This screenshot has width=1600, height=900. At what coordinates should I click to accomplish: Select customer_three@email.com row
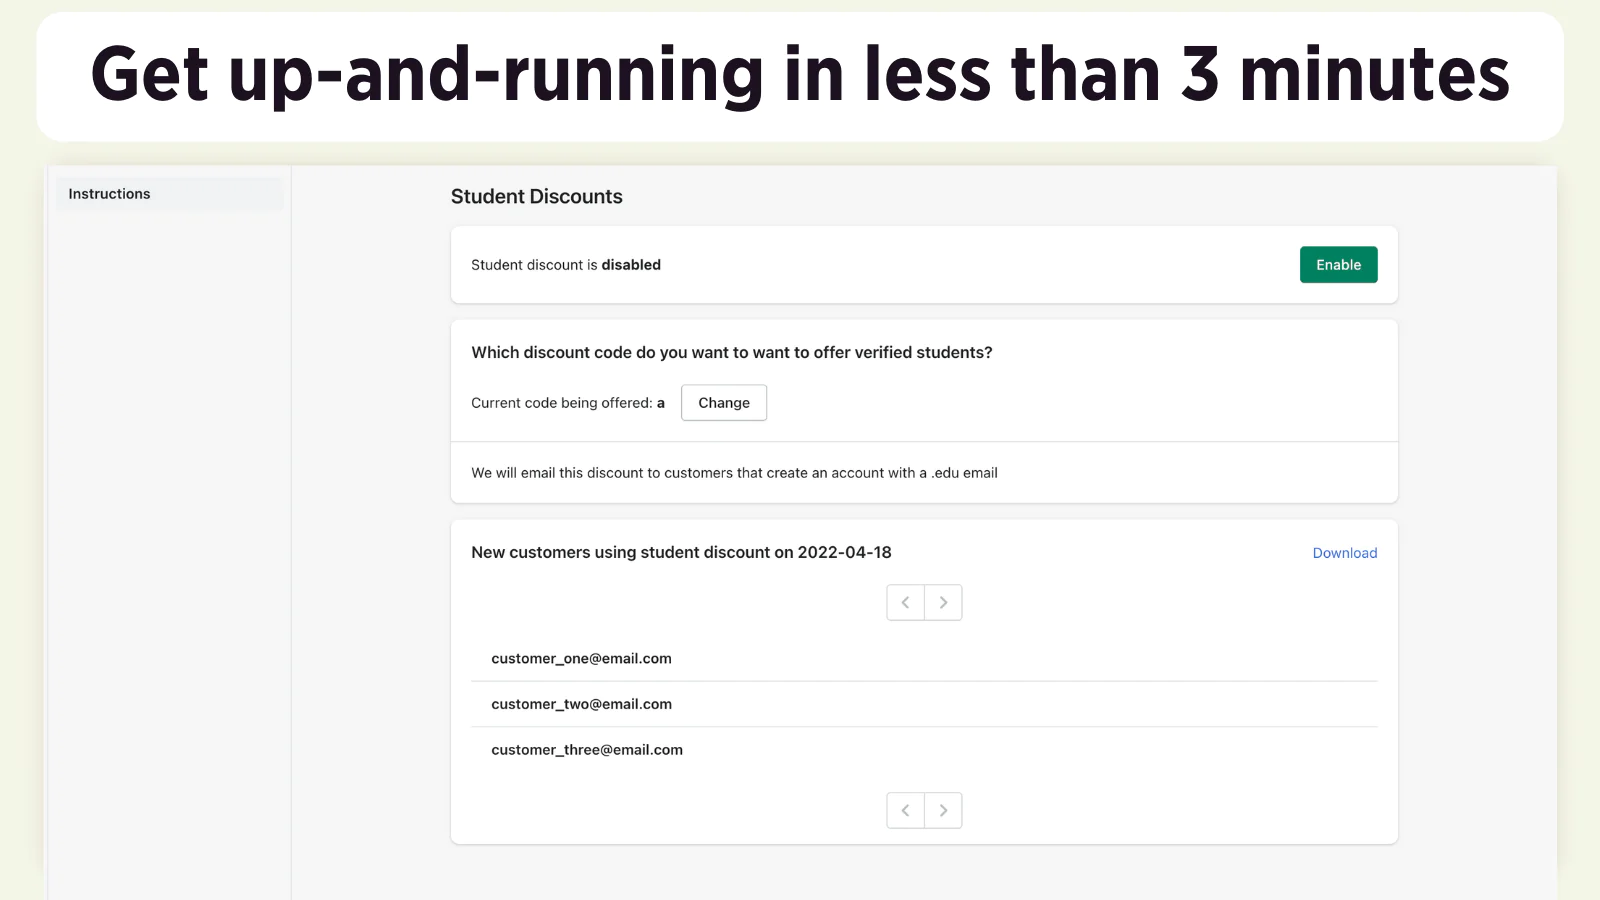pyautogui.click(x=587, y=750)
